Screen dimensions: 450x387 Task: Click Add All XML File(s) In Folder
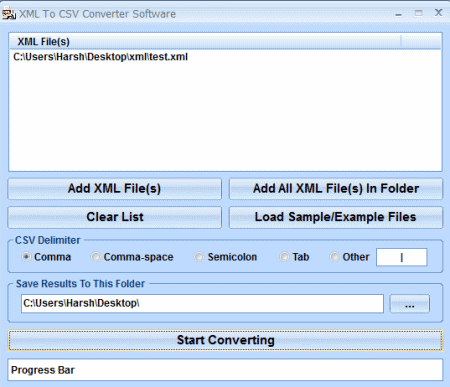click(x=336, y=189)
